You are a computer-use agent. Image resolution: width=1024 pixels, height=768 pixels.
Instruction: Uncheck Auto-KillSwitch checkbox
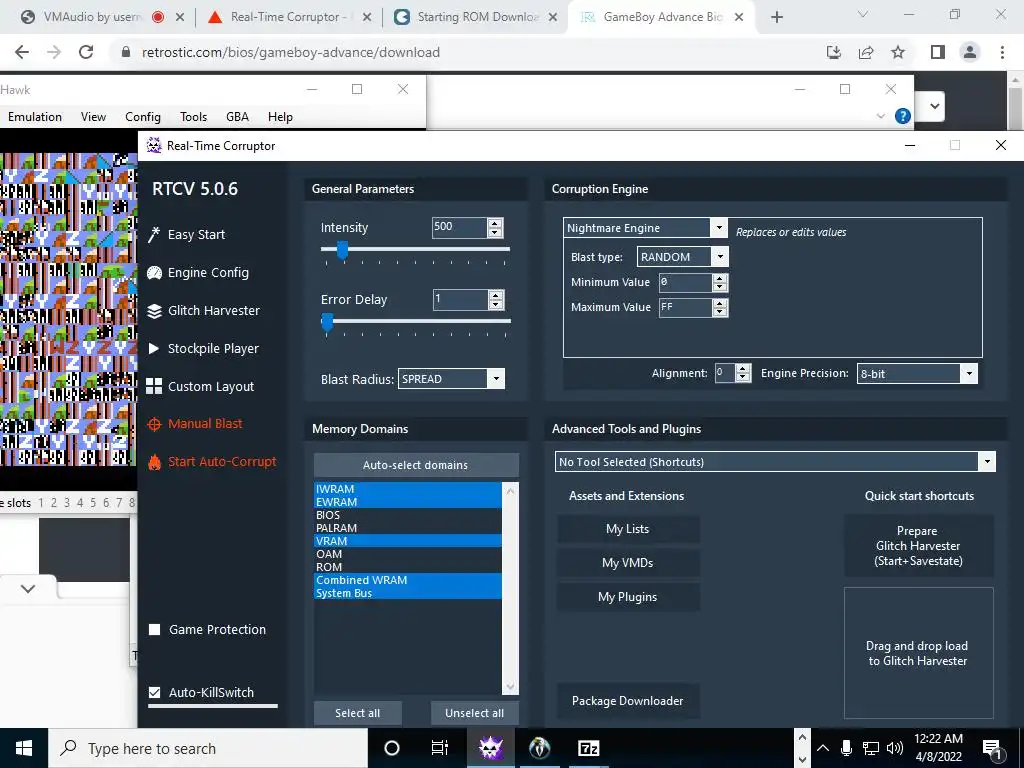tap(155, 692)
